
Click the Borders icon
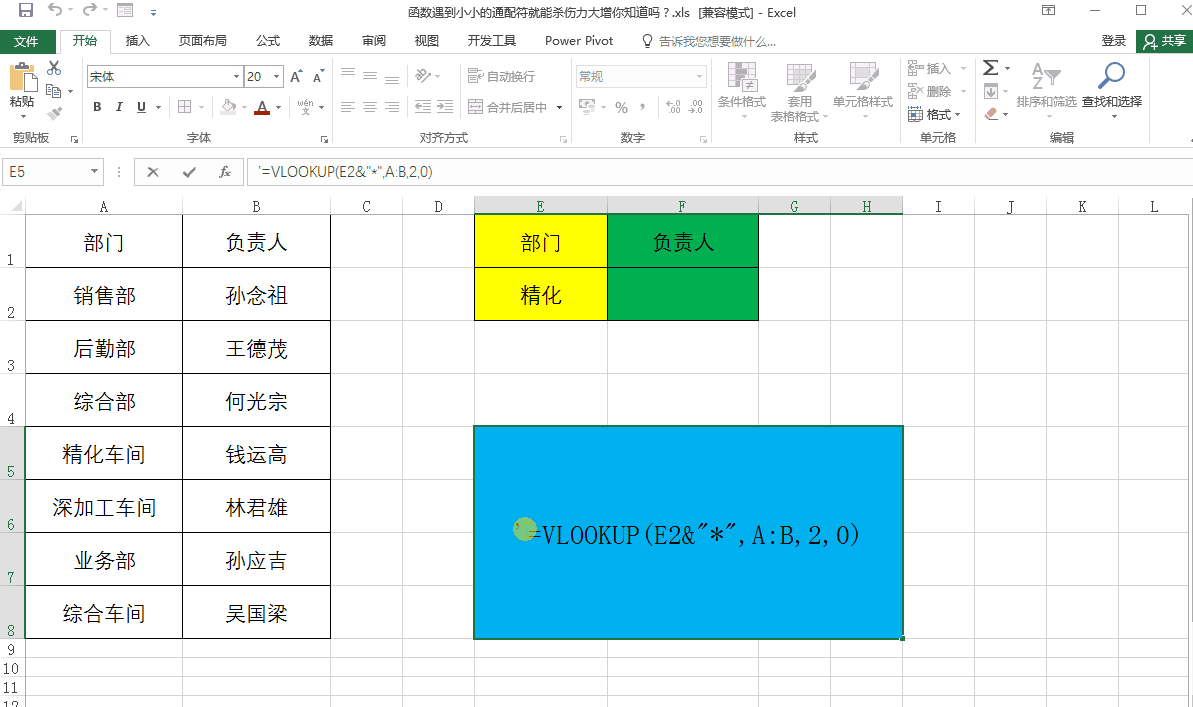coord(185,107)
